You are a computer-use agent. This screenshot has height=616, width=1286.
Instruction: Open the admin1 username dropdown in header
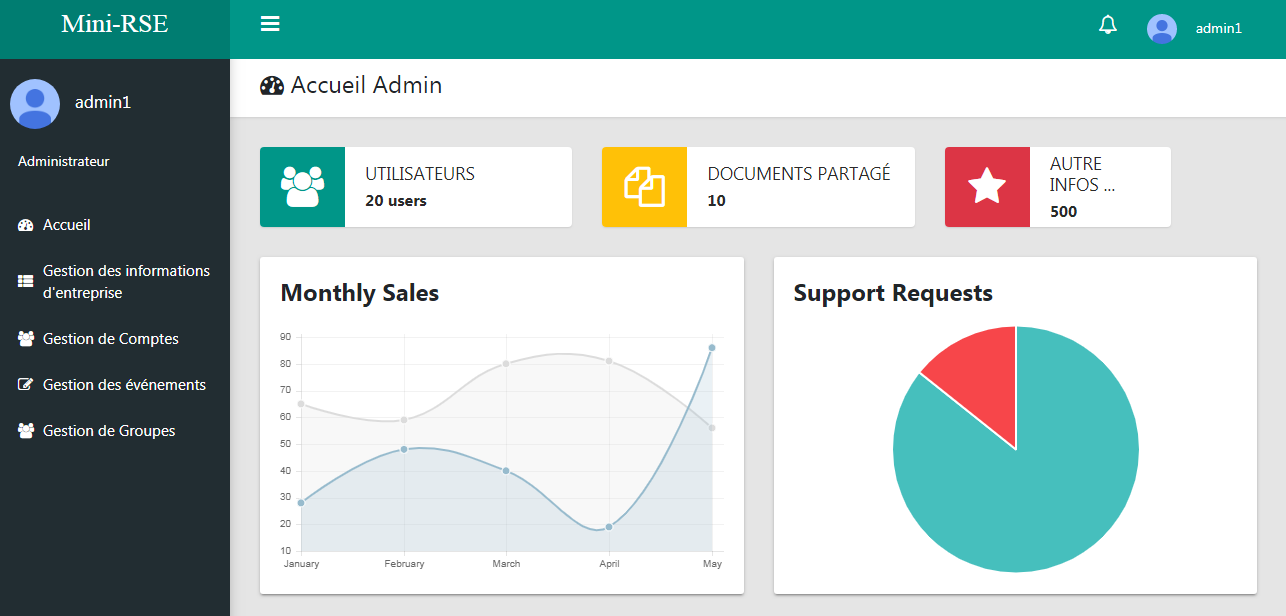tap(1219, 29)
